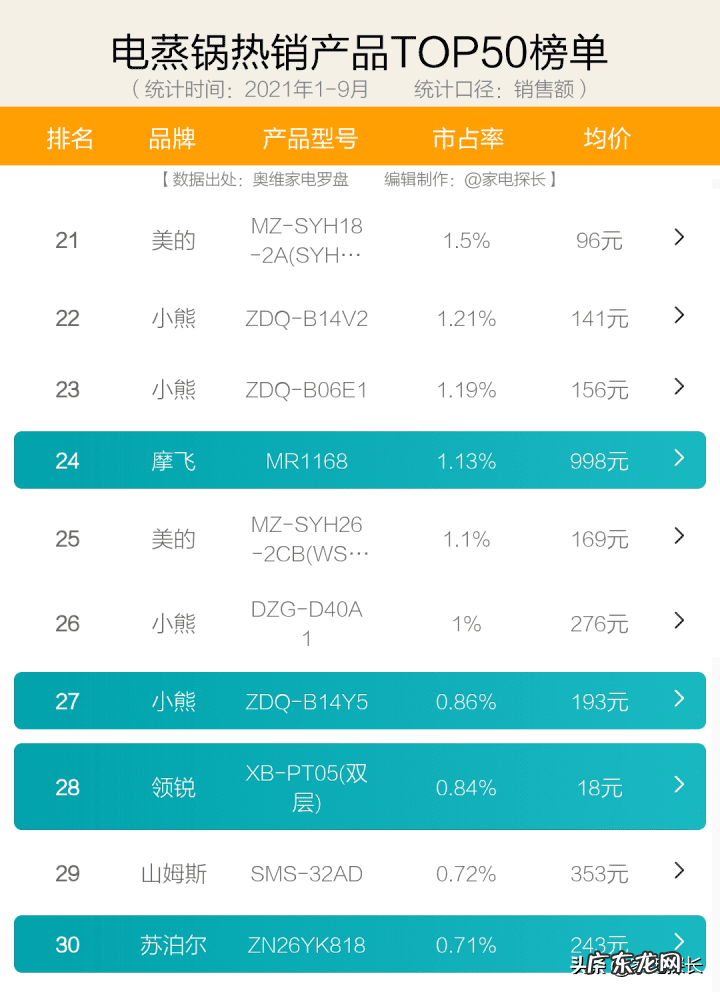
Task: Select the MZ-SYH26-2CB model text
Action: (307, 539)
